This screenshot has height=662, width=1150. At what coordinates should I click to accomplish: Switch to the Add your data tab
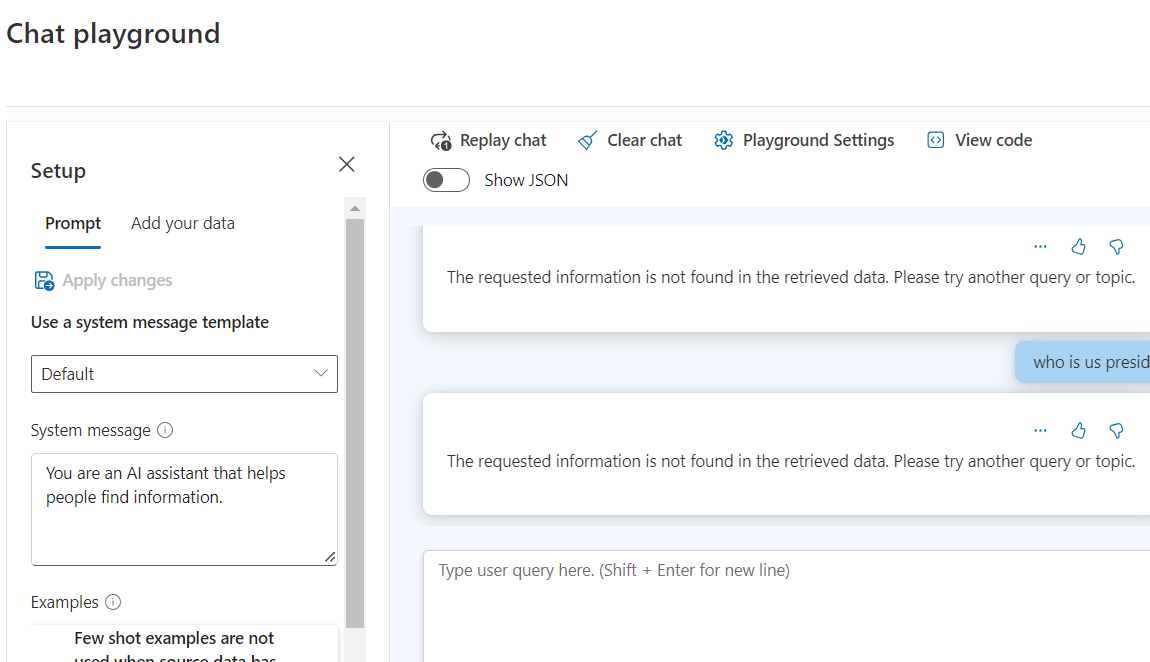(183, 224)
